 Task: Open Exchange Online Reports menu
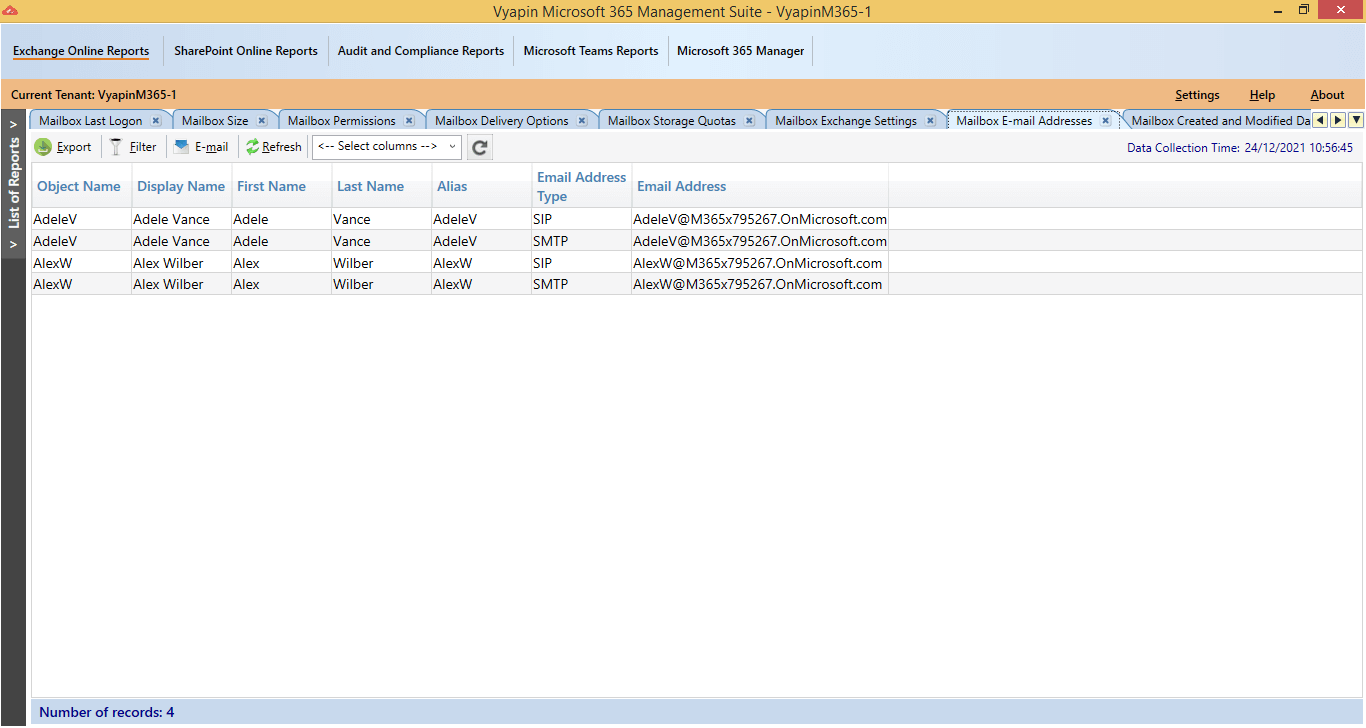pos(81,51)
